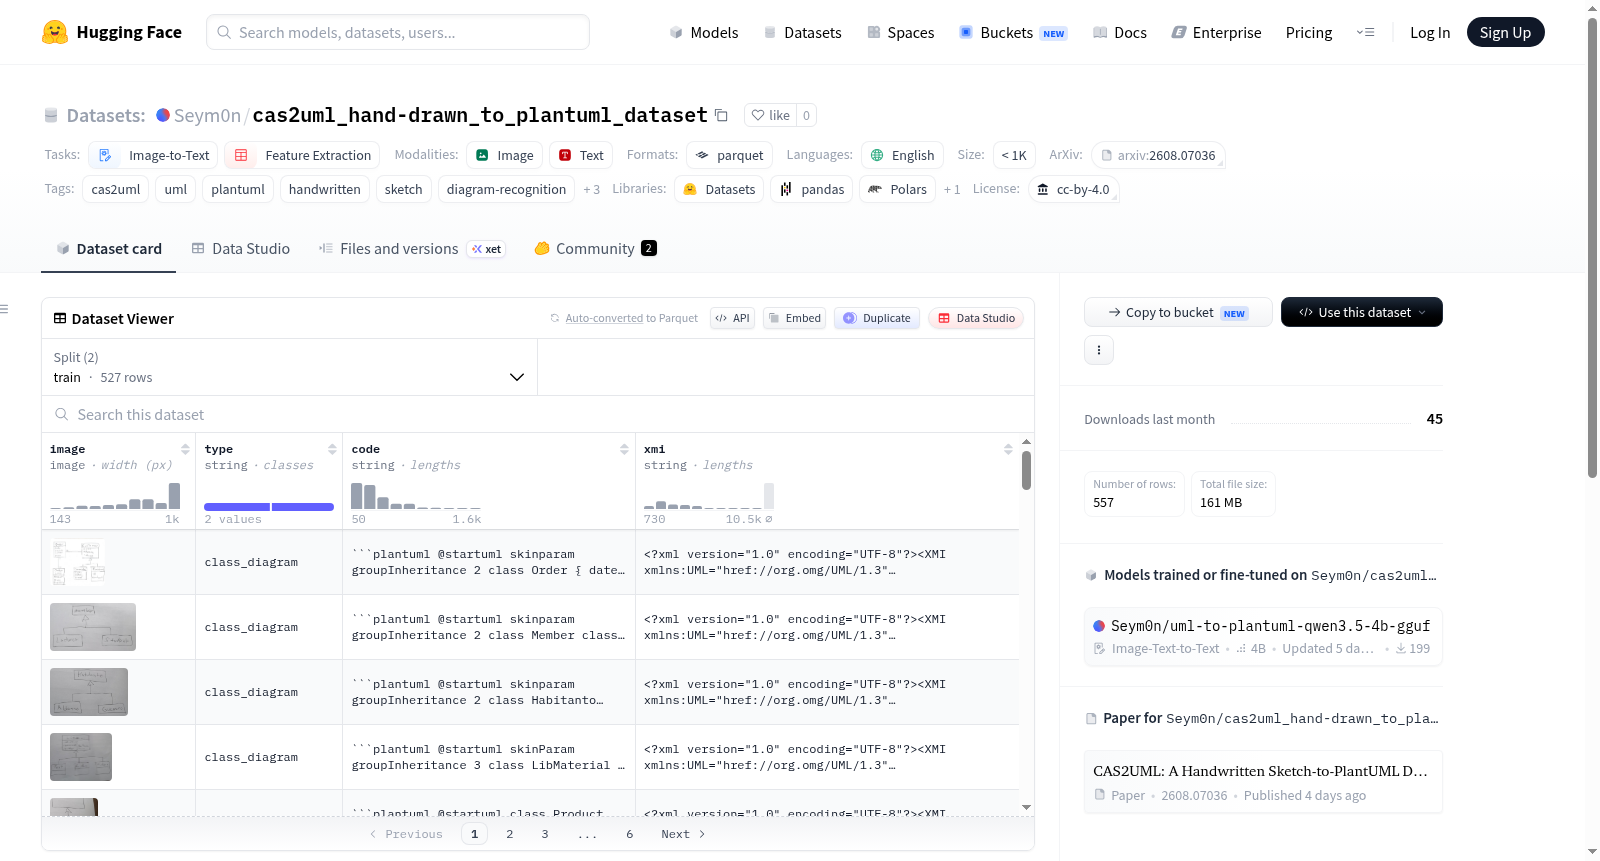This screenshot has width=1600, height=861.
Task: Click the Datasets library tag
Action: coord(719,189)
